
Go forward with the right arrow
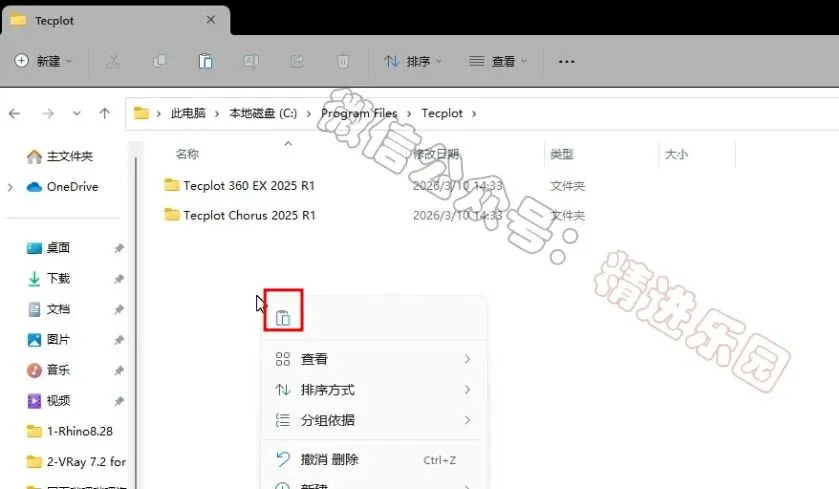48,113
